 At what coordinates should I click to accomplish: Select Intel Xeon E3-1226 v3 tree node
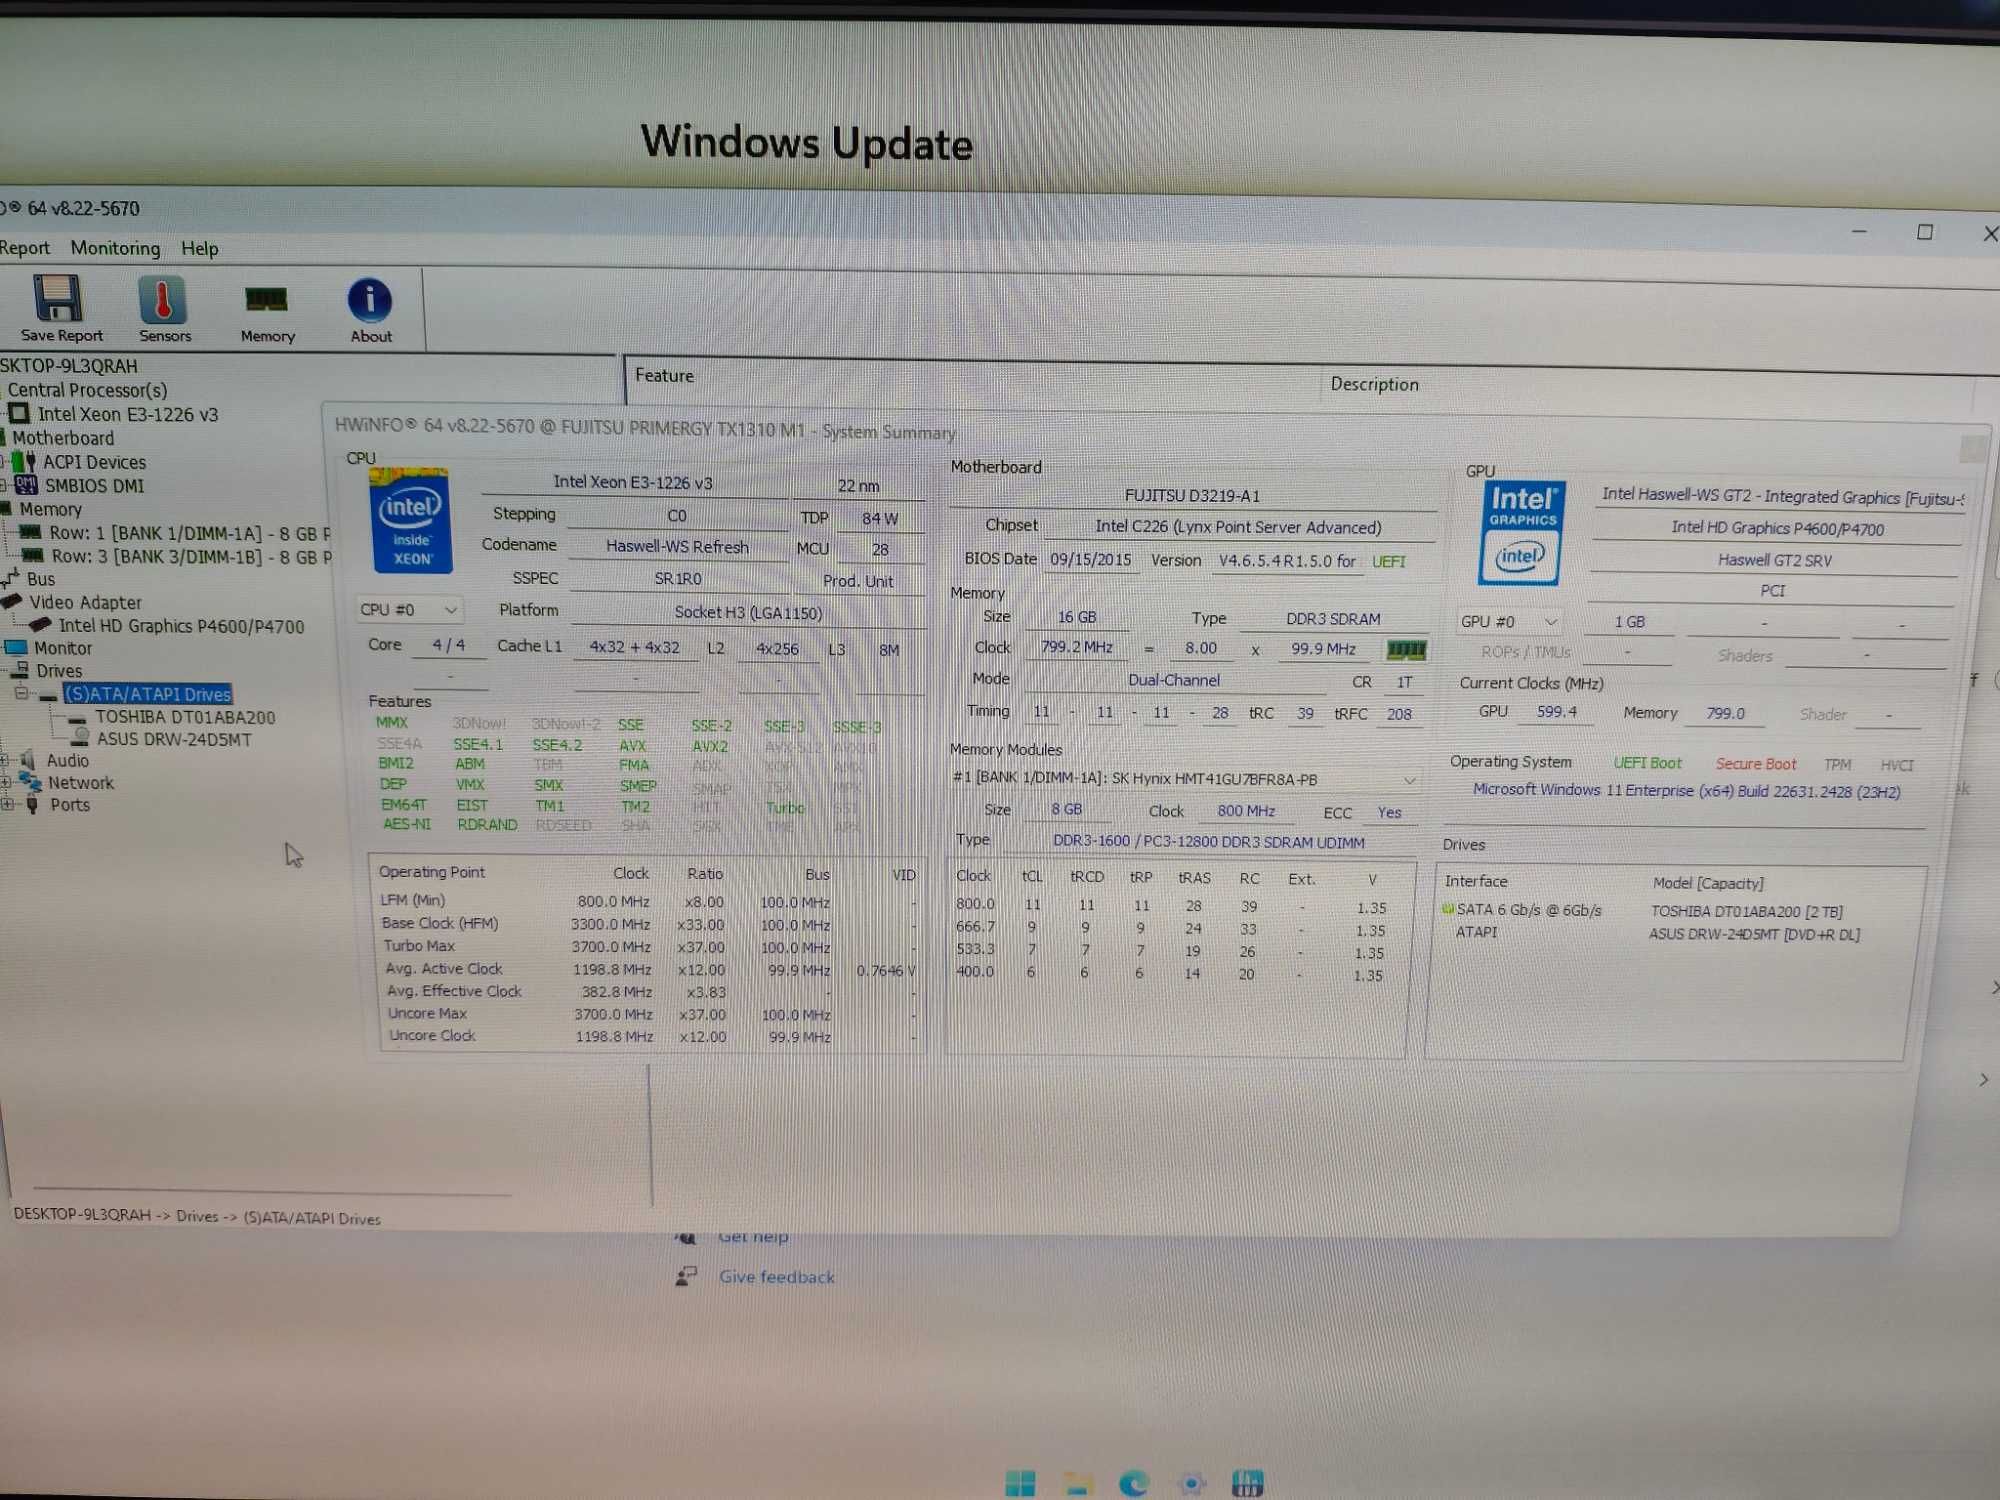point(127,414)
